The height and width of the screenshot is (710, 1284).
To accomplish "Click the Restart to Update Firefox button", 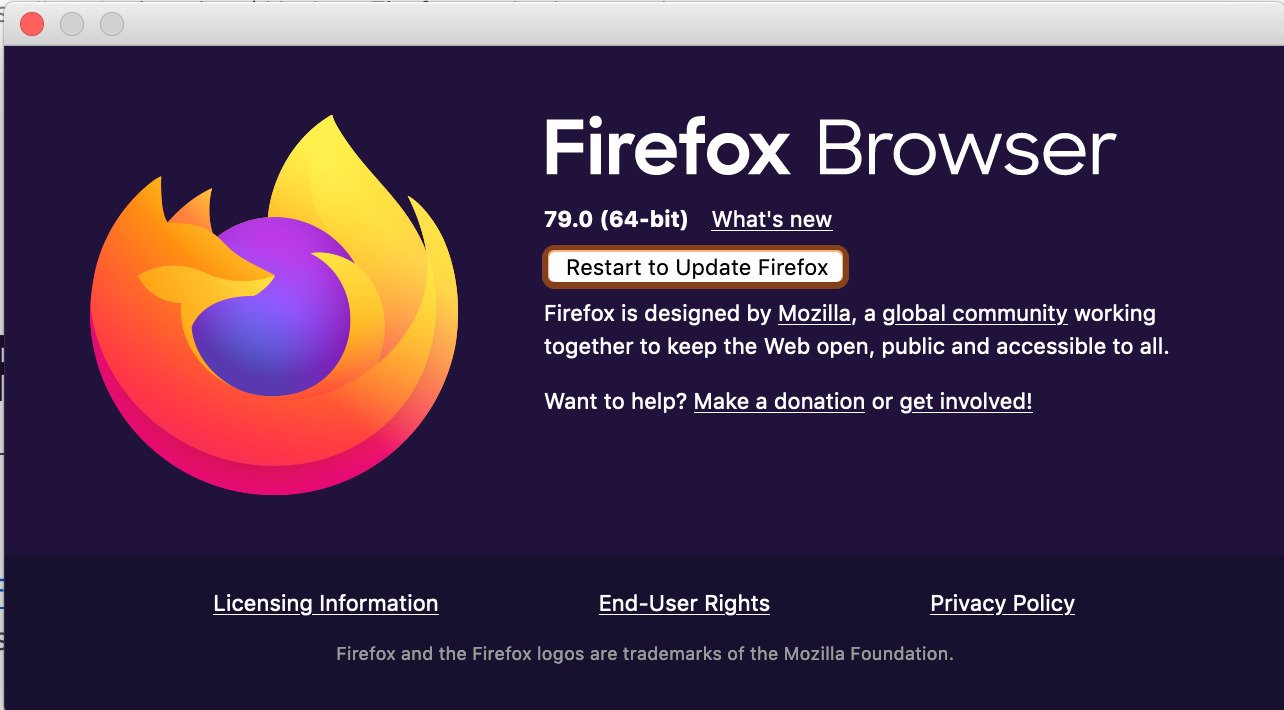I will 696,267.
